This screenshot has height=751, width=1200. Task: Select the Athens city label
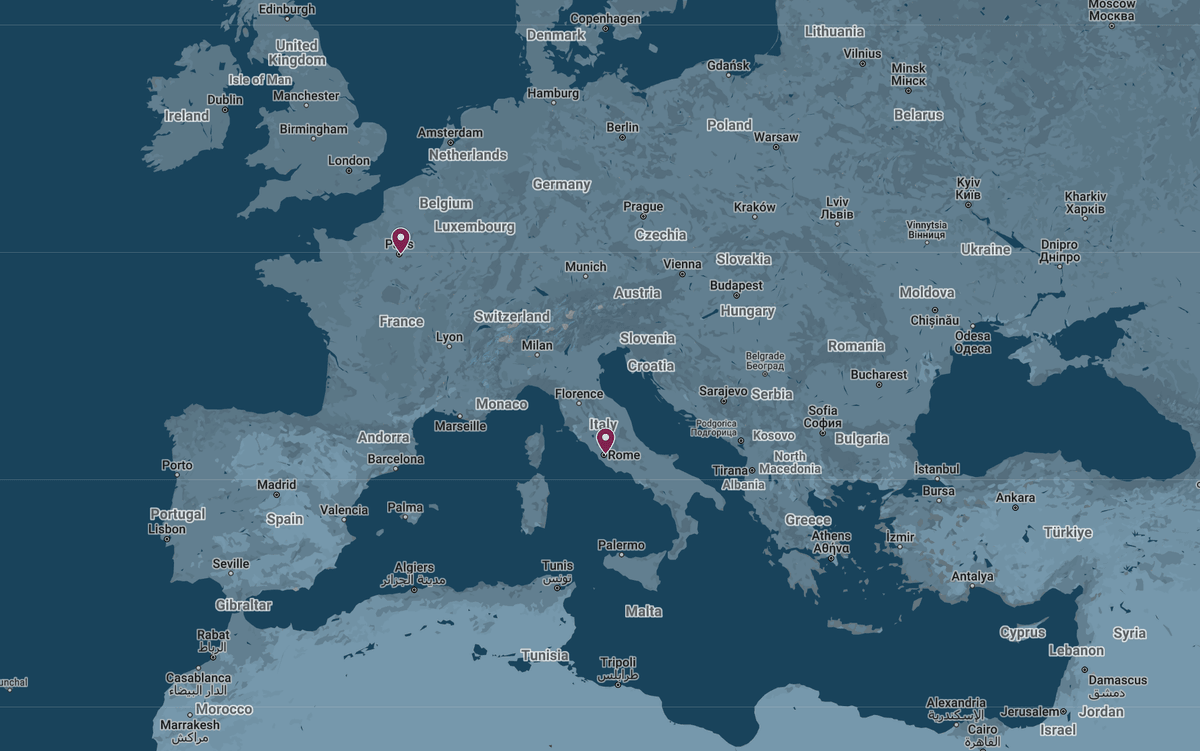[x=831, y=542]
